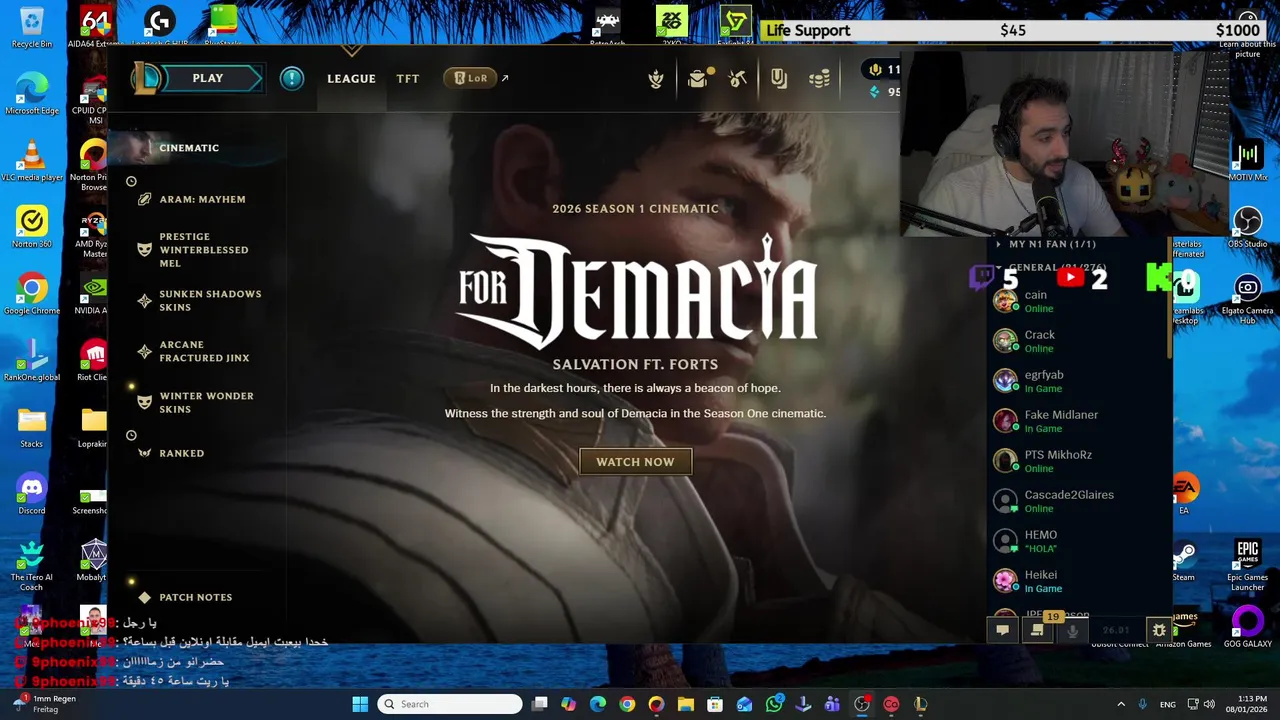The image size is (1280, 720).
Task: Switch to the TFT tab
Action: tap(408, 78)
